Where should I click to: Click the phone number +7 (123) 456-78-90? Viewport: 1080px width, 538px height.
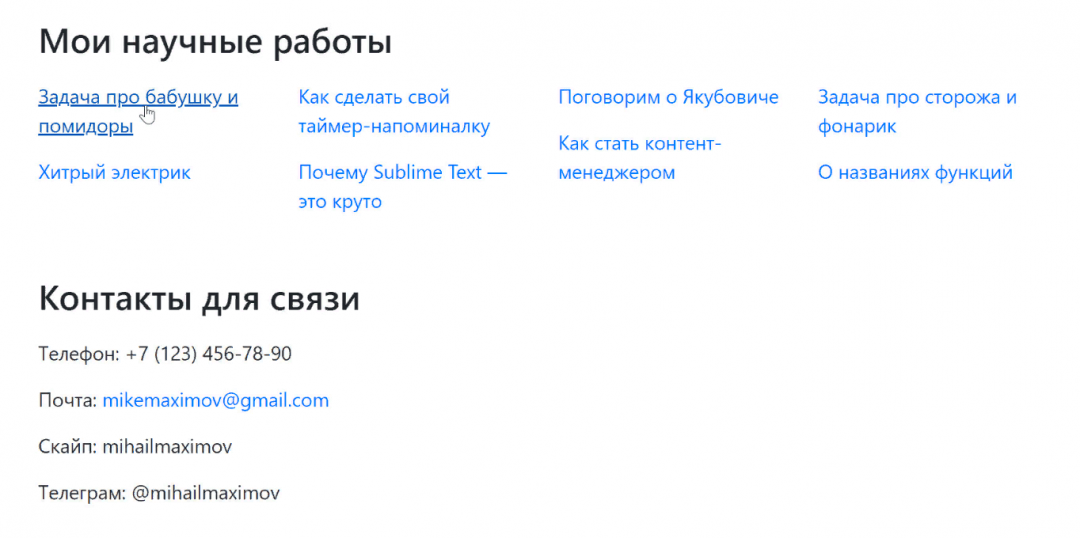point(209,354)
